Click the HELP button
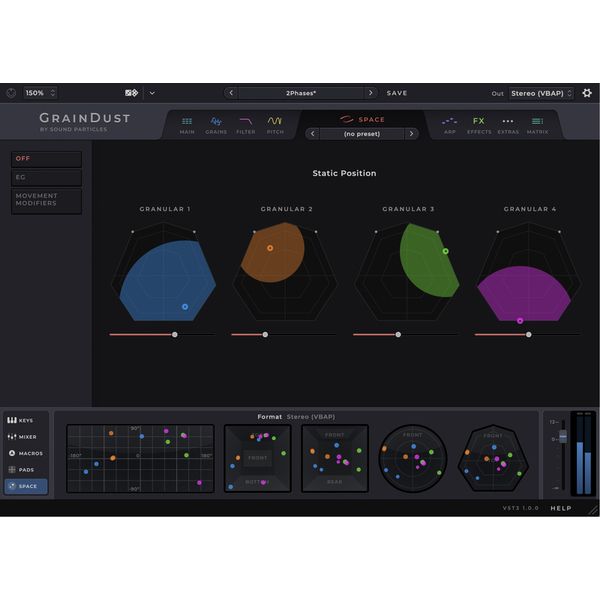The height and width of the screenshot is (600, 600). pyautogui.click(x=561, y=508)
